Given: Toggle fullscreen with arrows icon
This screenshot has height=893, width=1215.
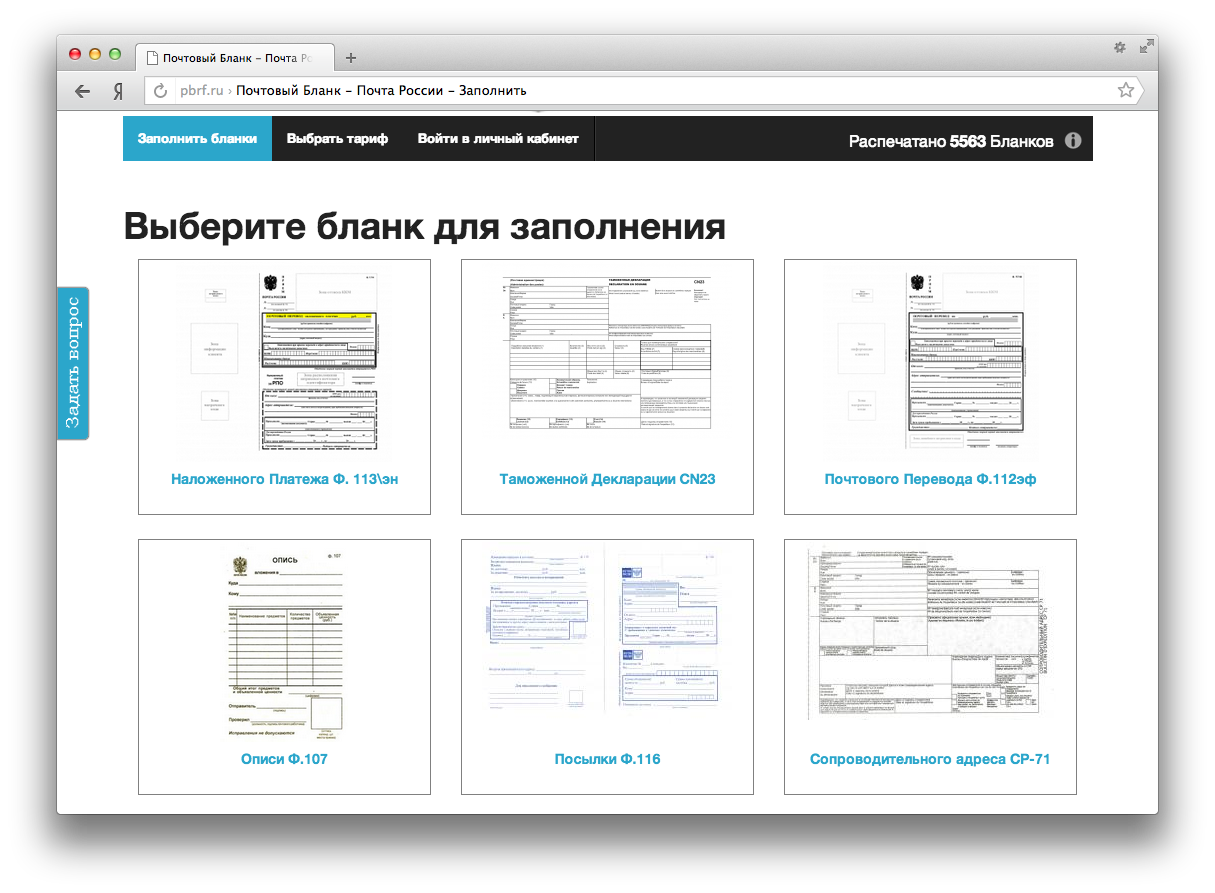Looking at the screenshot, I should tap(1146, 47).
